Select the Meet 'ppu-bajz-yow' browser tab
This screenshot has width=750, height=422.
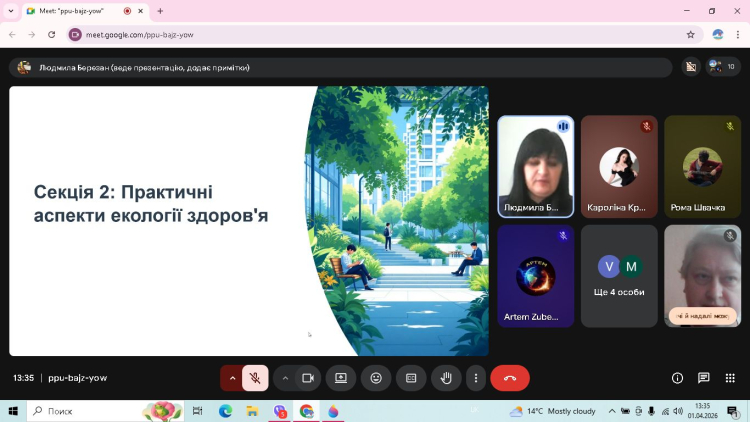tap(70, 11)
